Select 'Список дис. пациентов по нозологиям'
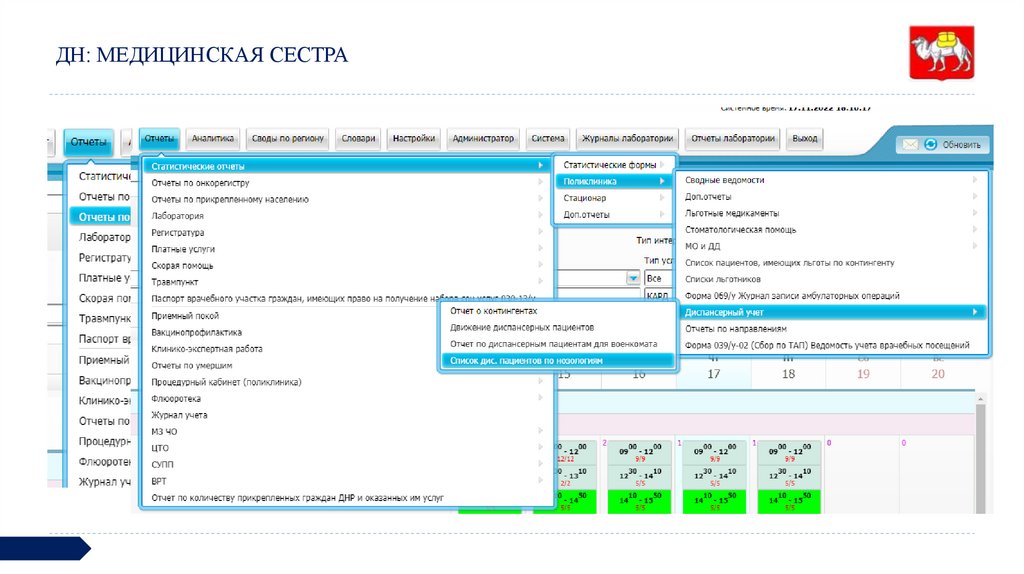 coord(527,360)
